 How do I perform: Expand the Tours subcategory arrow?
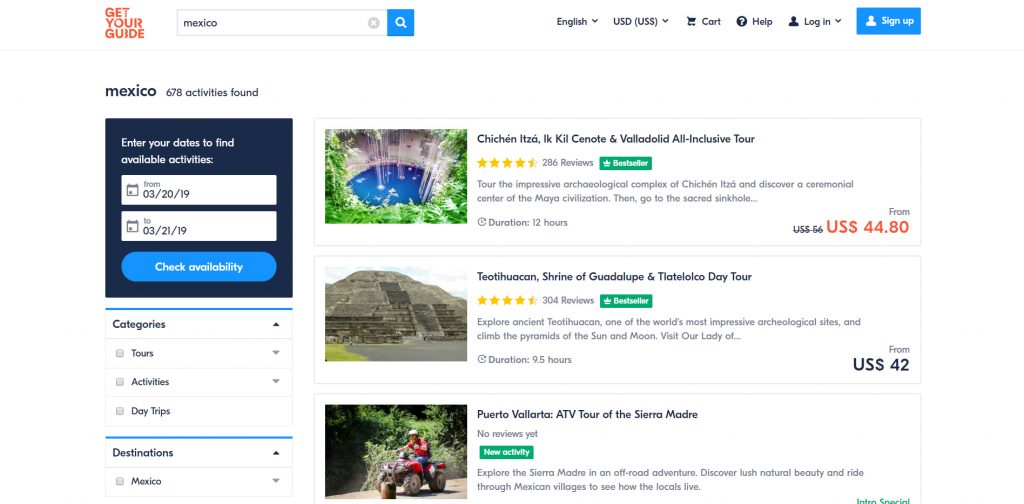(x=276, y=353)
